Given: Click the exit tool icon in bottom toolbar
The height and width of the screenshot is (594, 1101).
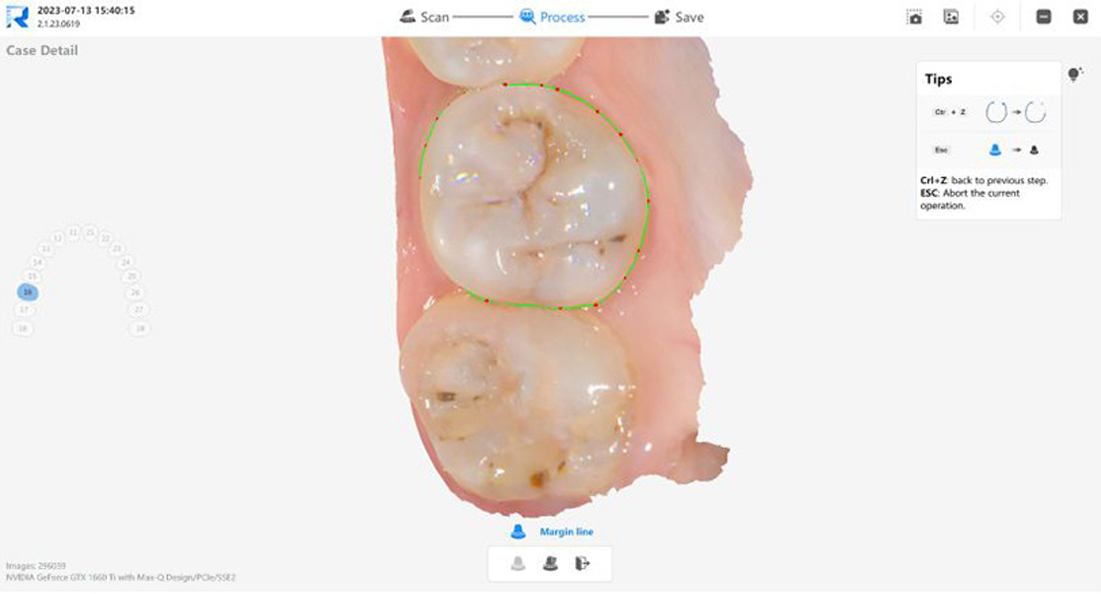Looking at the screenshot, I should pos(582,563).
